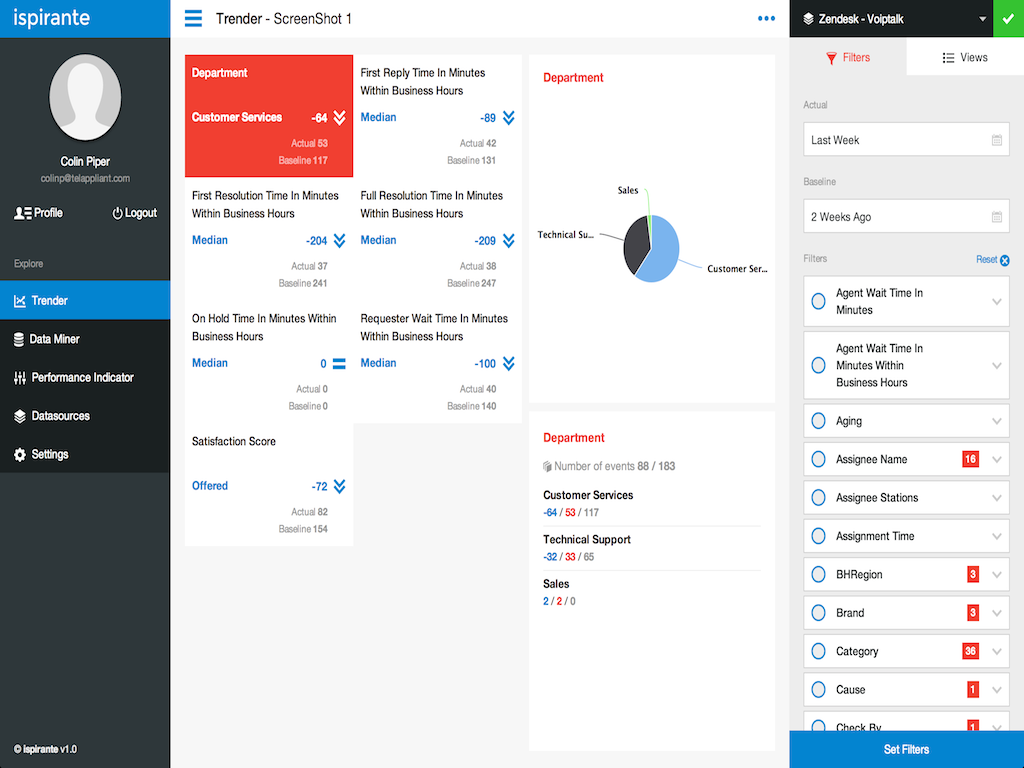Select the red Department Customer Services card
Viewport: 1024px width, 768px height.
[x=269, y=116]
